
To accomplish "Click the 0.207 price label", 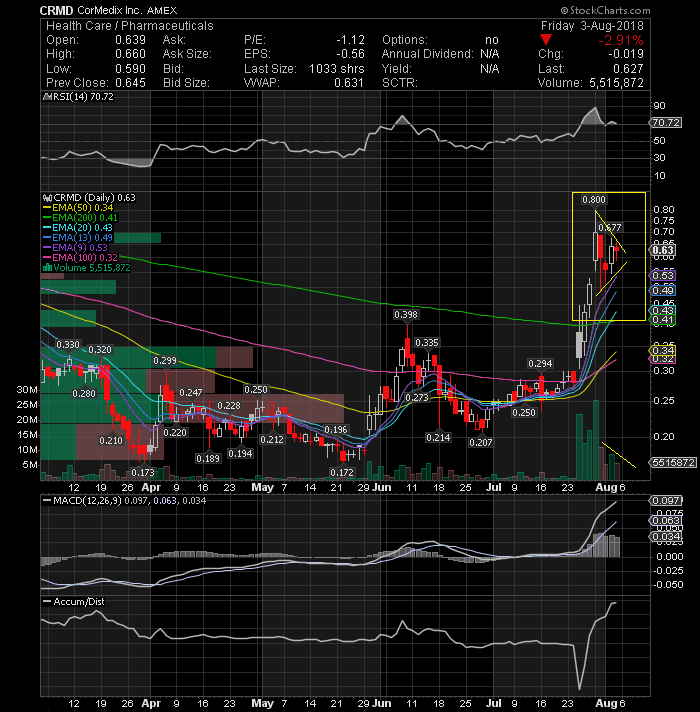I will click(481, 442).
